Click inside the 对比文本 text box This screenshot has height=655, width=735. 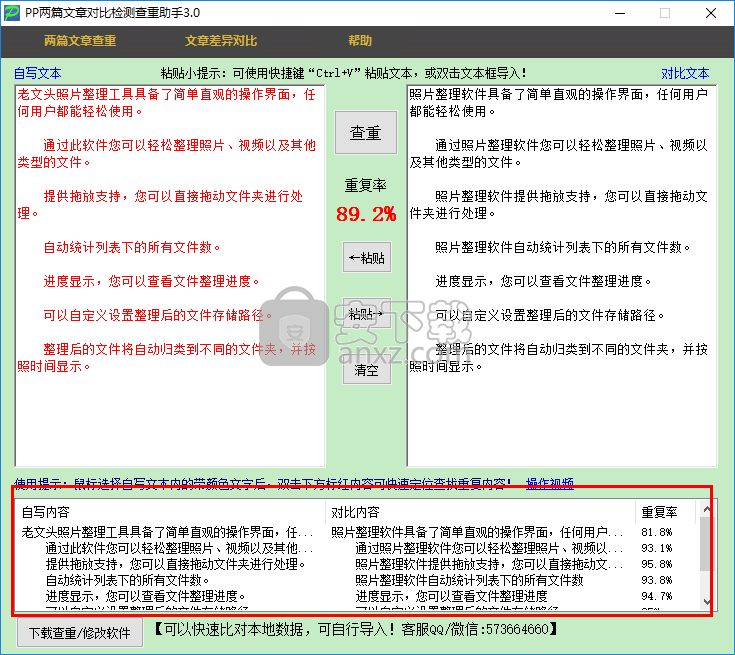[x=562, y=276]
